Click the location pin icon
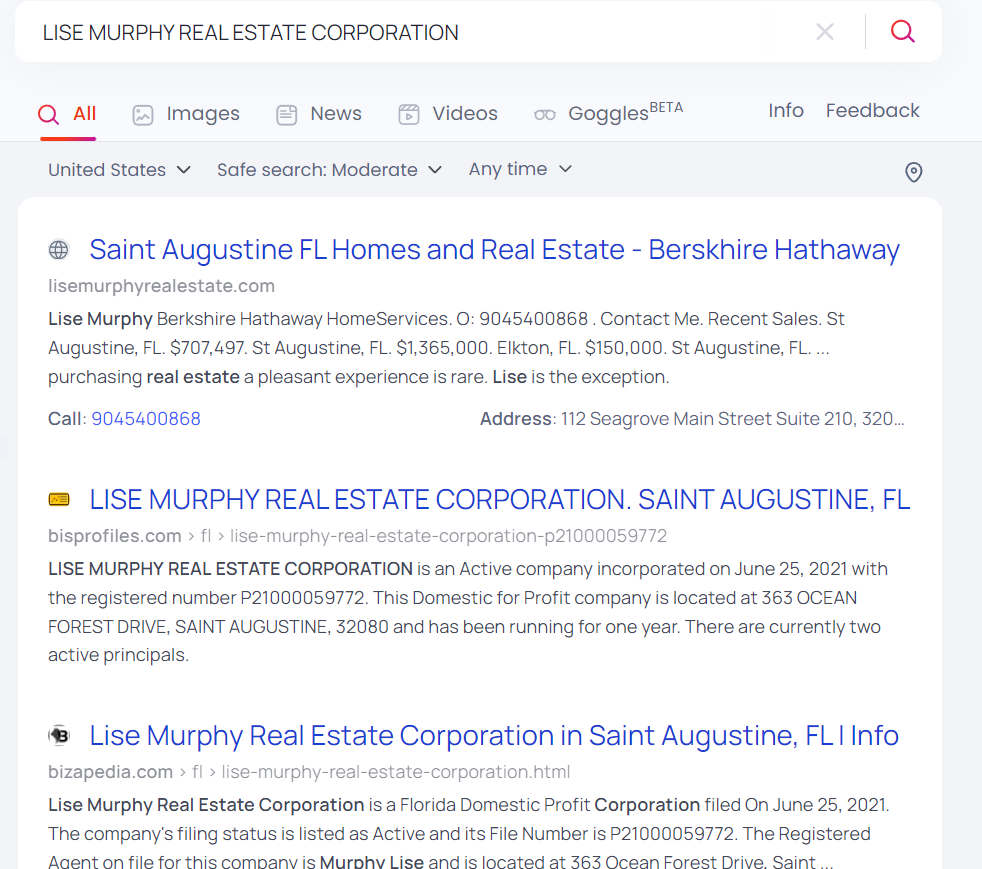Image resolution: width=982 pixels, height=869 pixels. click(914, 172)
